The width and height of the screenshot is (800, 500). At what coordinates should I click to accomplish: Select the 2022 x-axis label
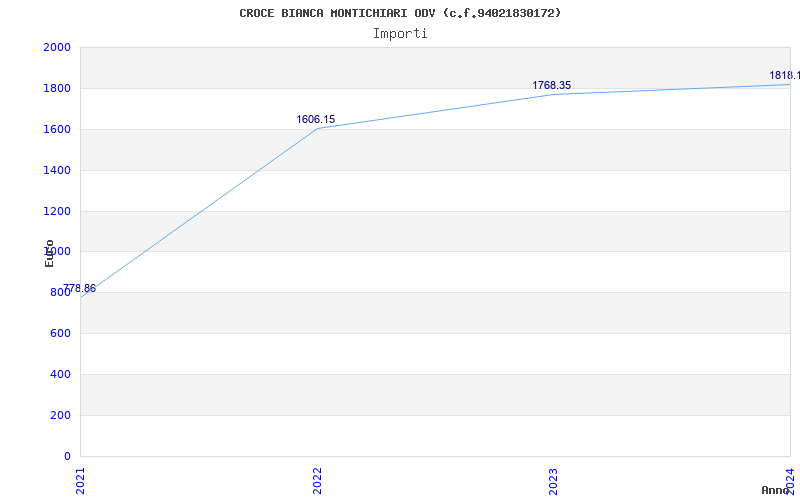(x=317, y=481)
